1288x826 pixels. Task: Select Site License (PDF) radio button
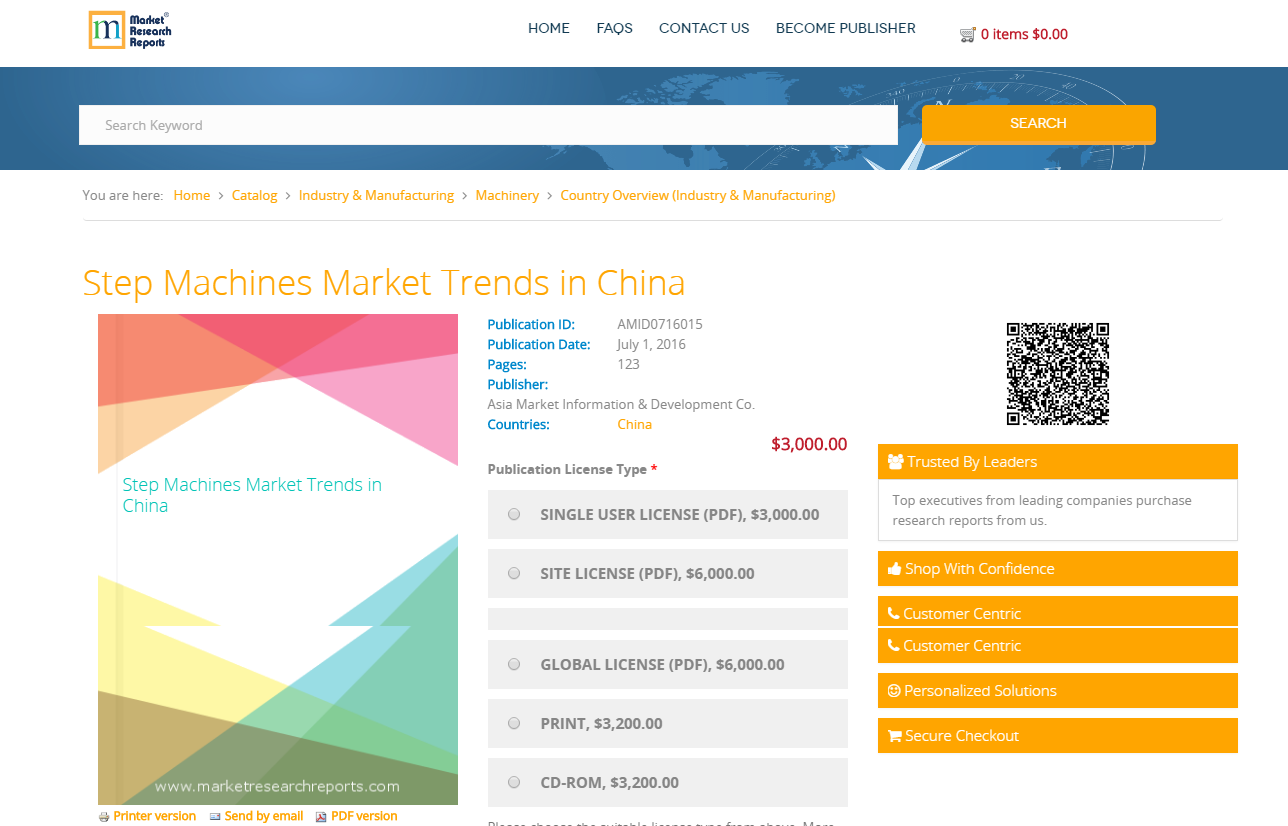click(x=514, y=574)
